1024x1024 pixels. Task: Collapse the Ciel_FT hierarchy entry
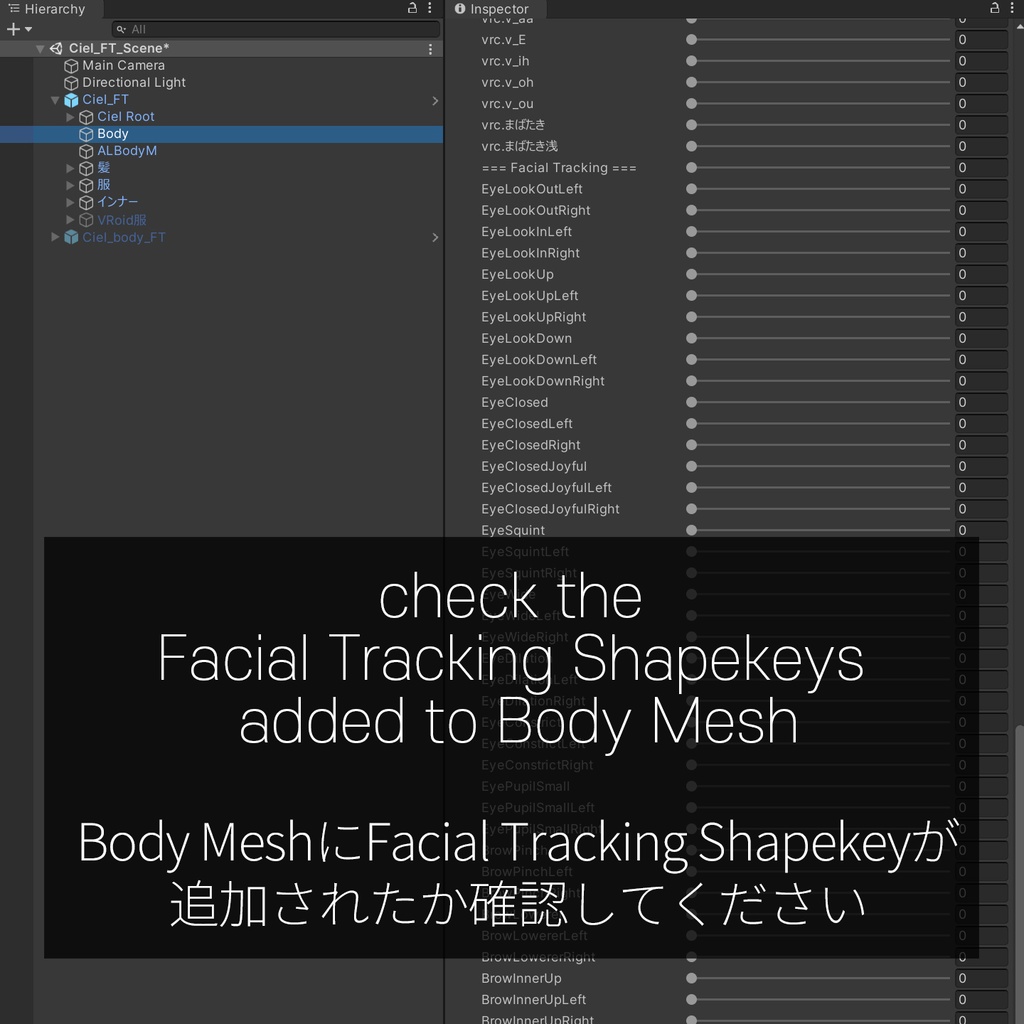(x=55, y=99)
